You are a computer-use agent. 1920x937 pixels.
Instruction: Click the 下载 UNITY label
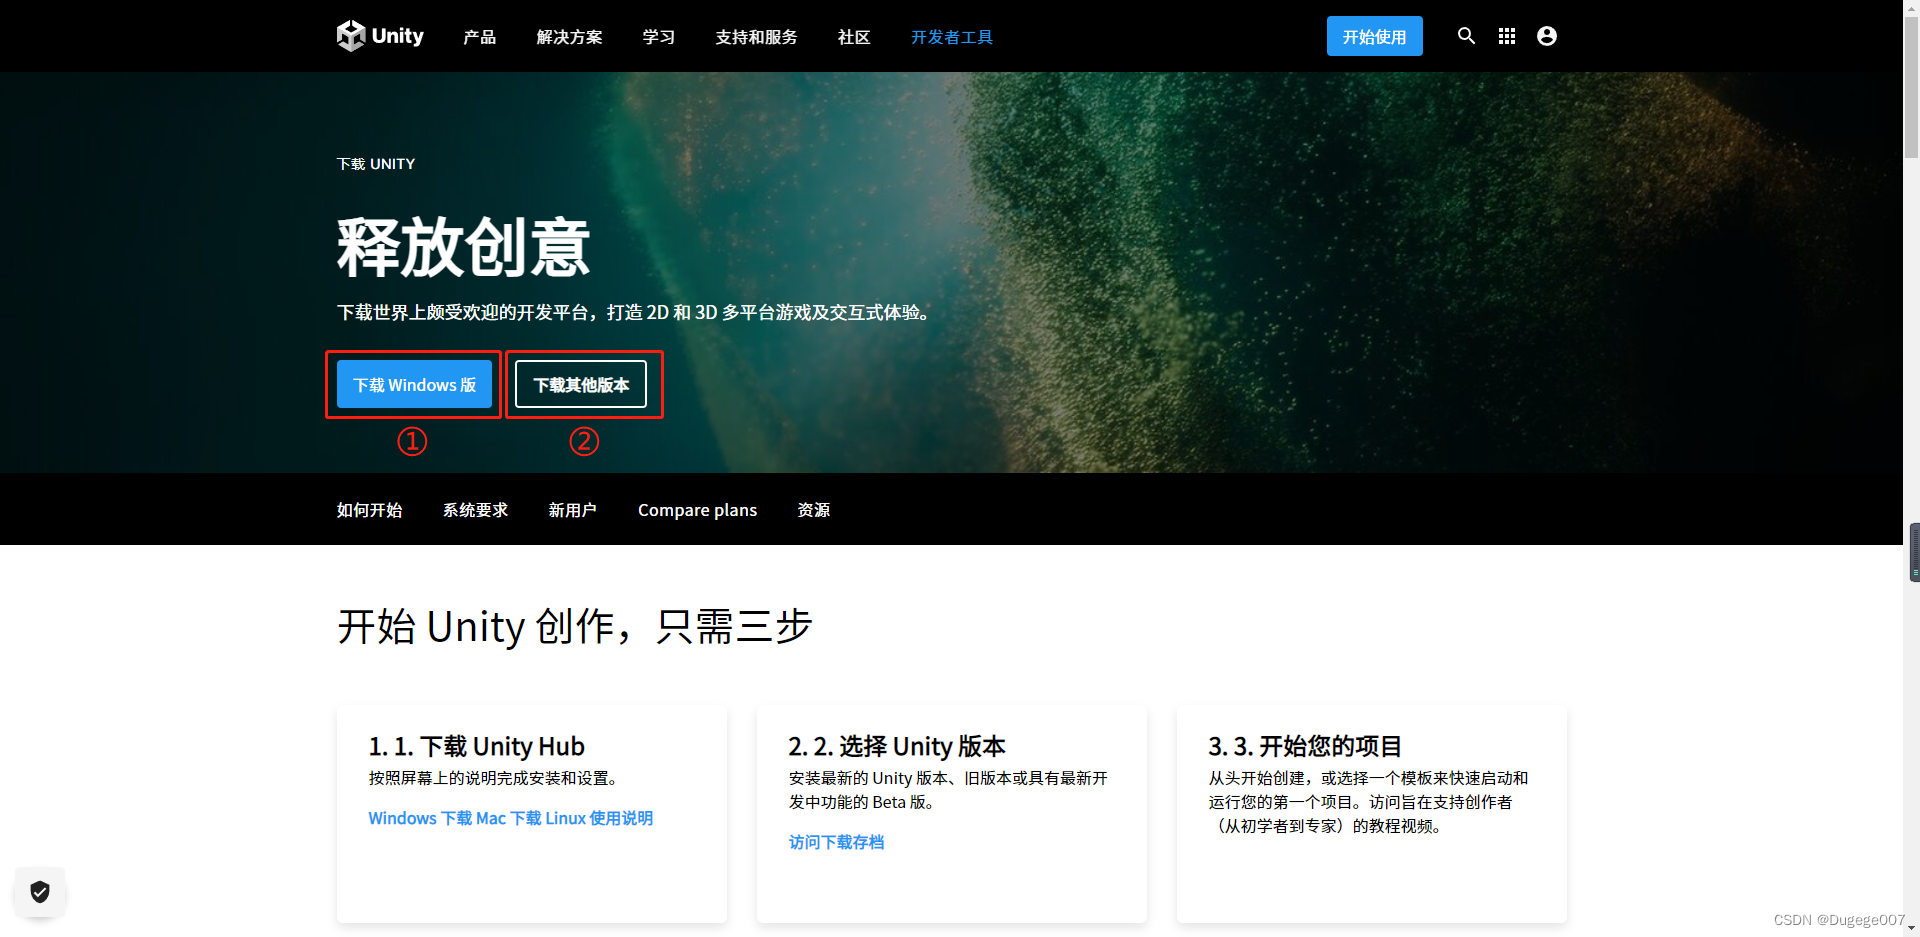tap(376, 164)
